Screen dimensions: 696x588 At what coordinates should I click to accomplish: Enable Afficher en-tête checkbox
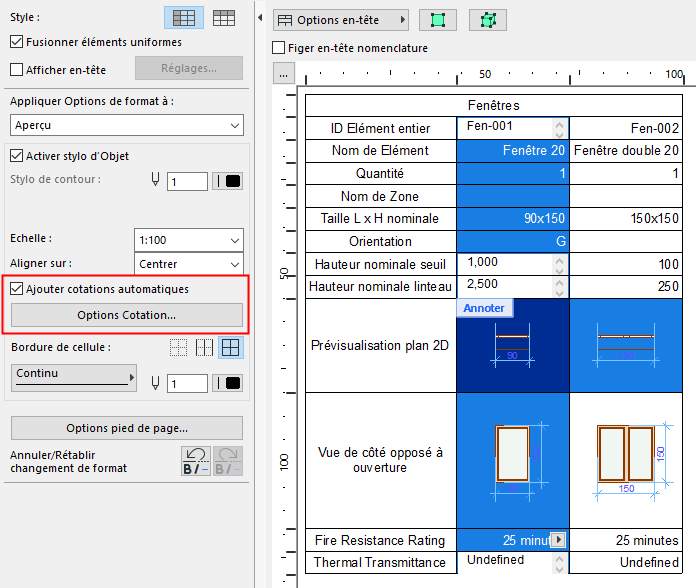[16, 70]
